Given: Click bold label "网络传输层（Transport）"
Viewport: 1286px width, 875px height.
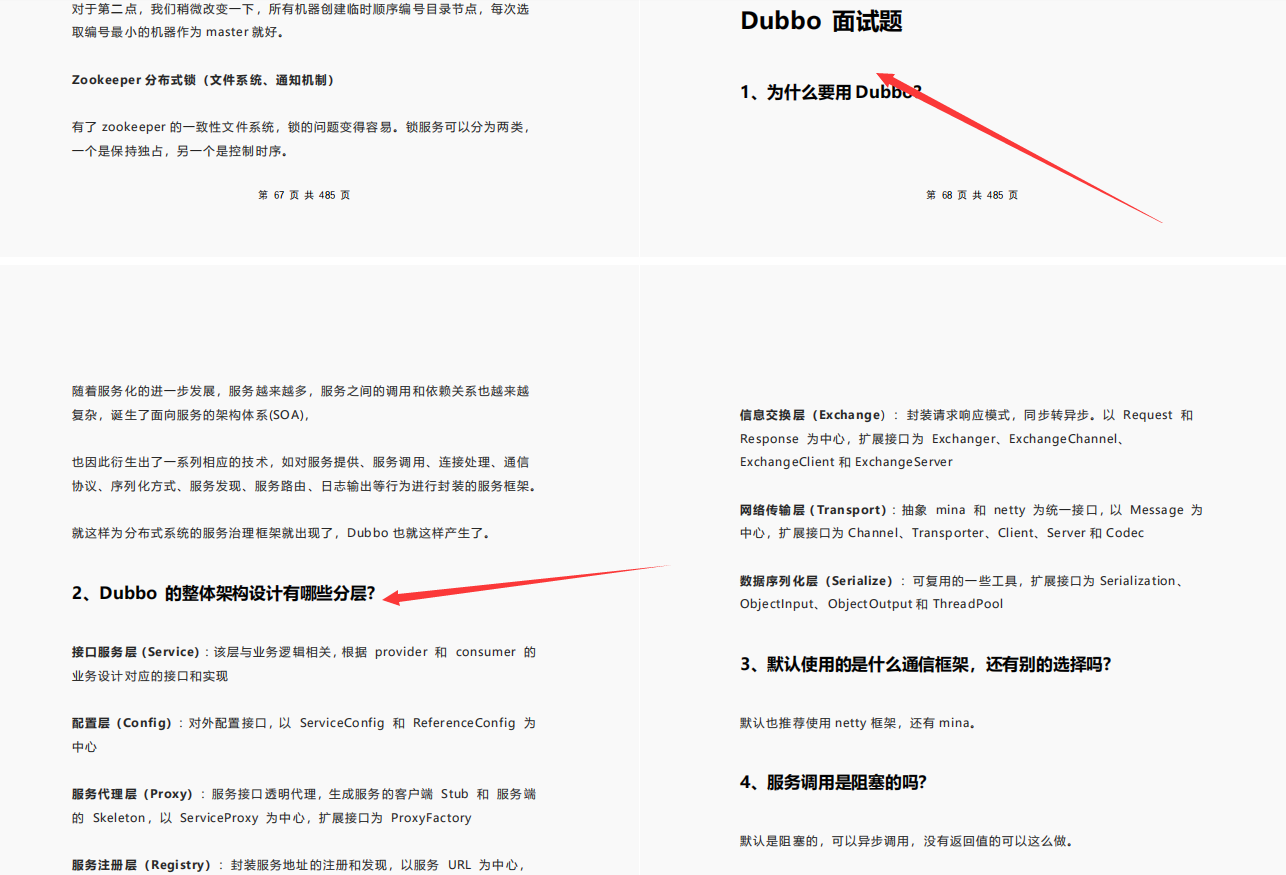Looking at the screenshot, I should (815, 510).
